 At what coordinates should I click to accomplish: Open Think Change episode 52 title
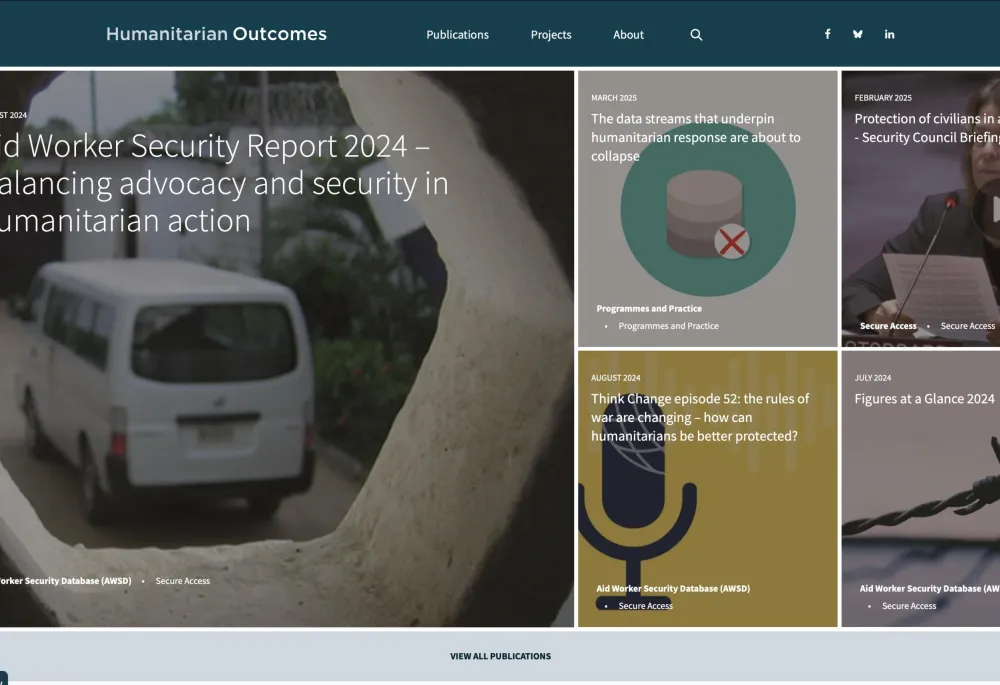700,417
